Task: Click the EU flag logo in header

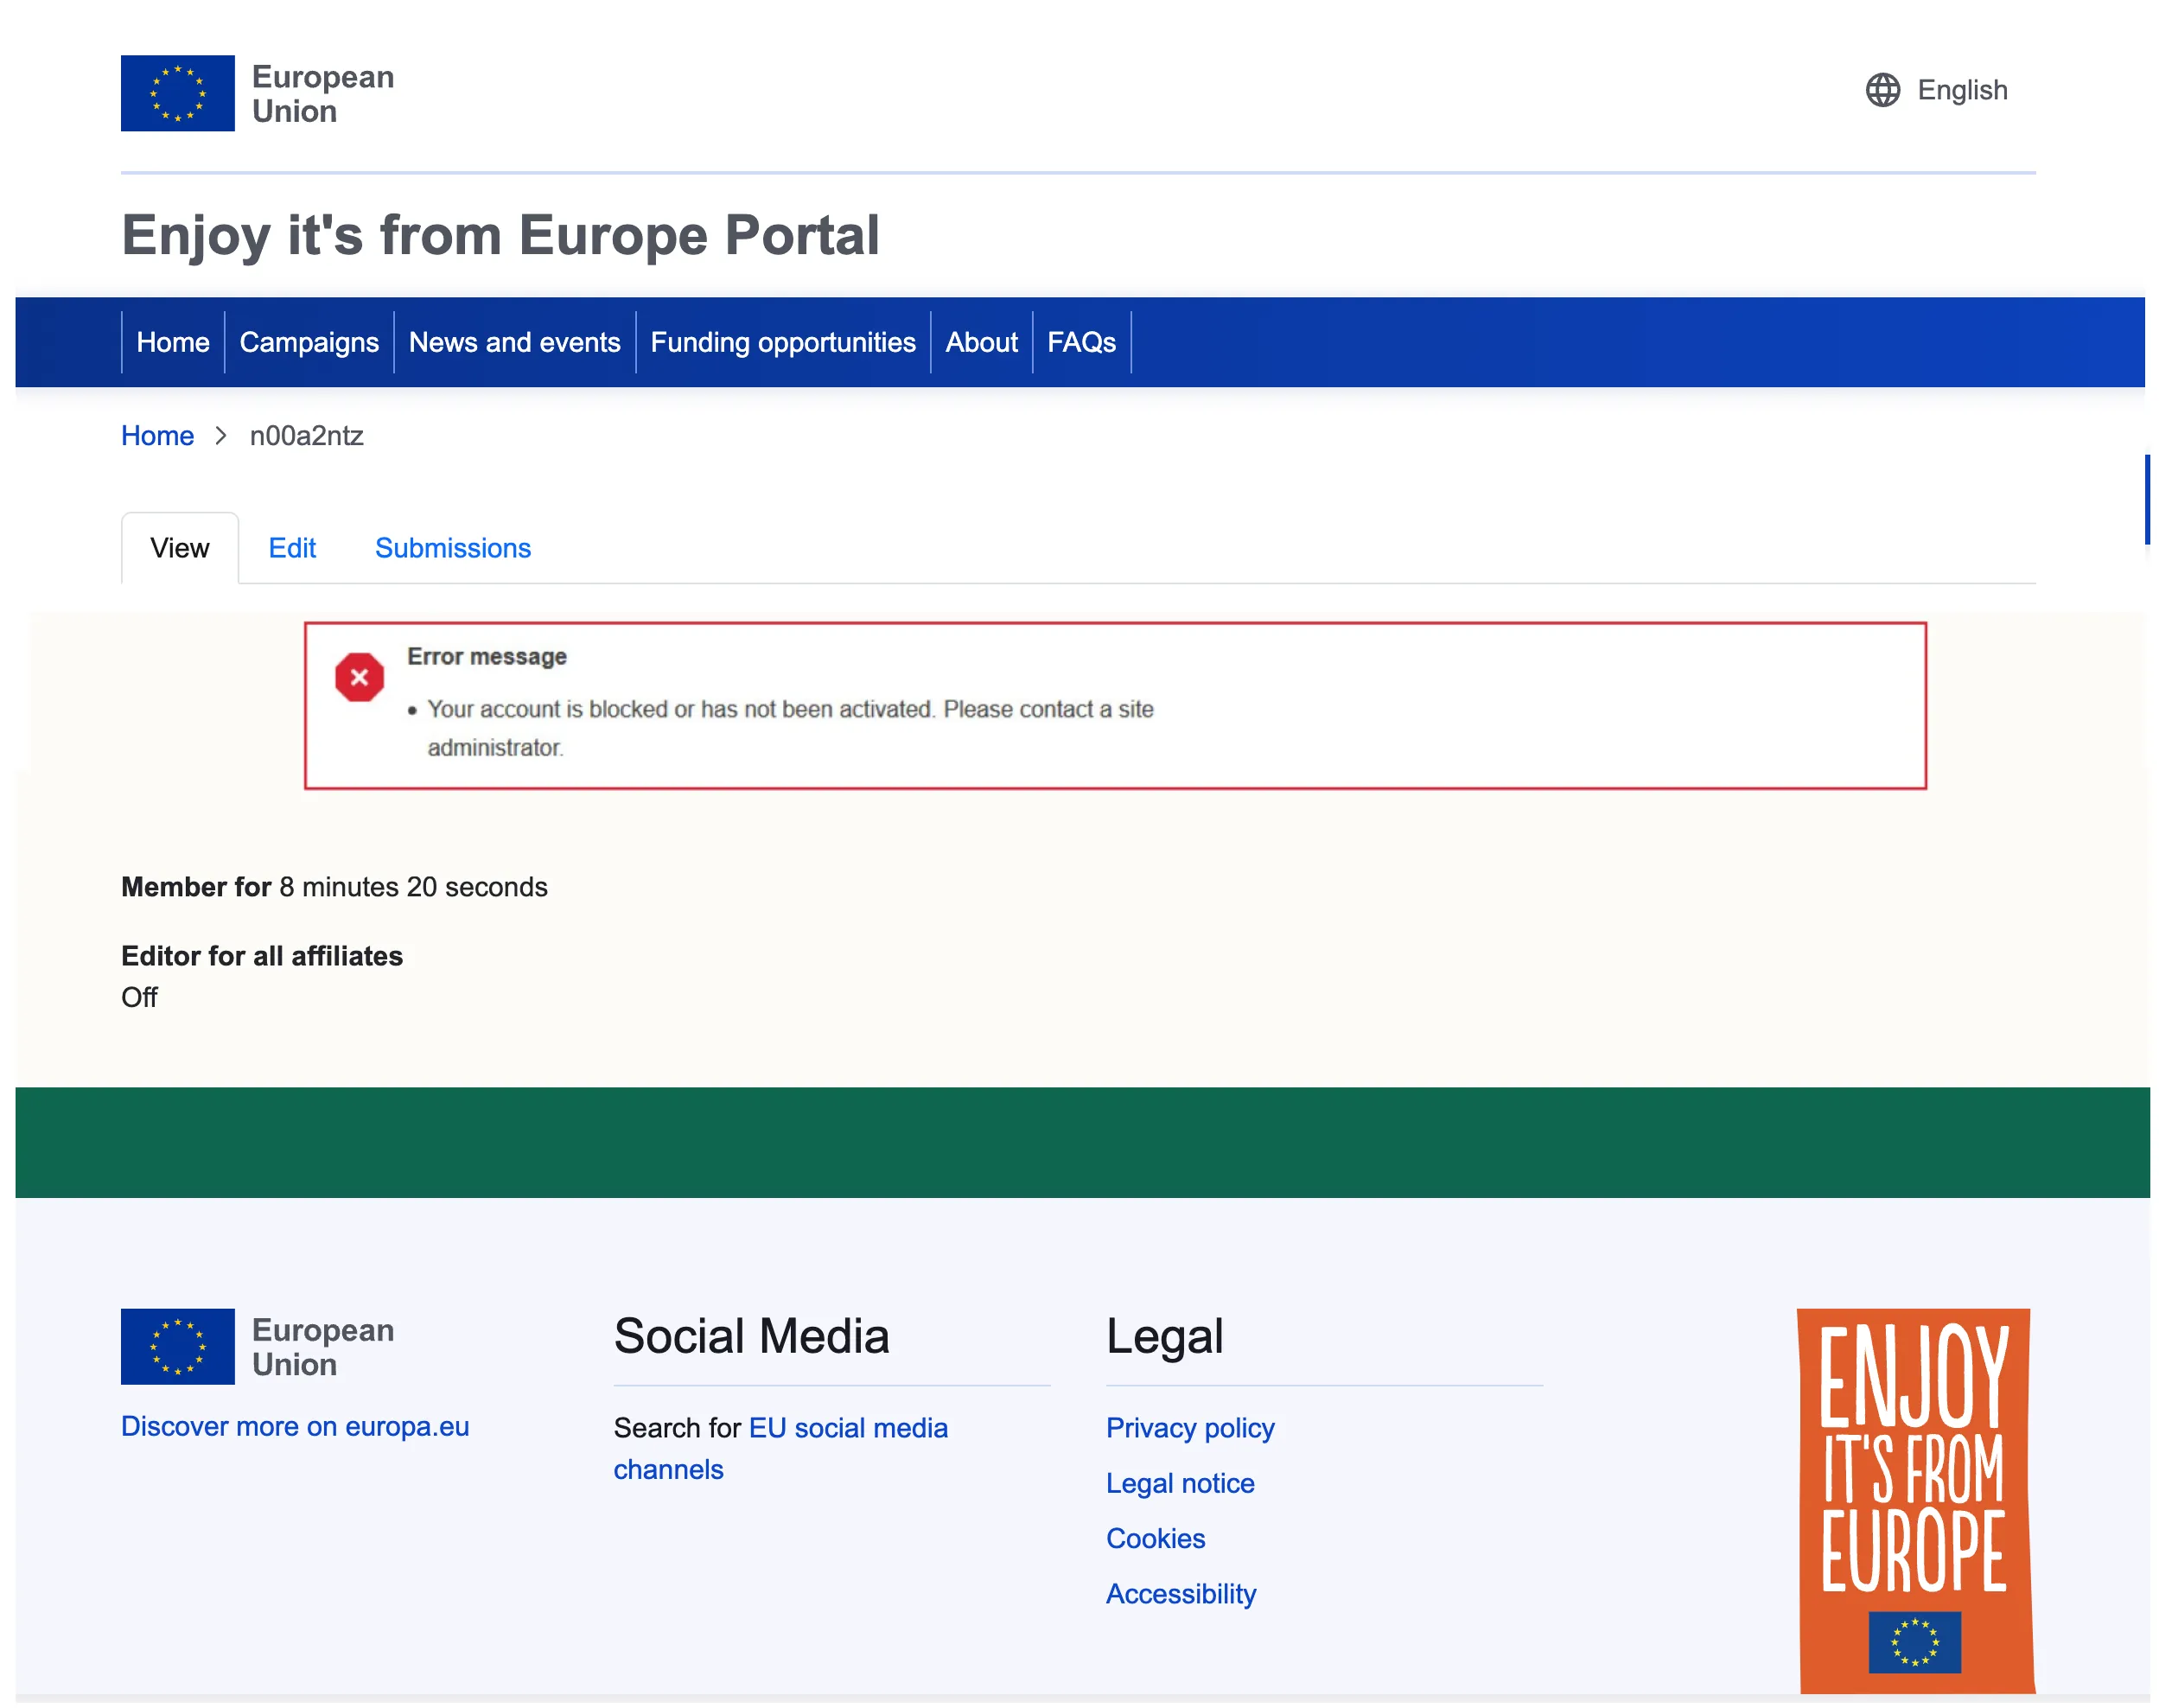Action: (x=177, y=93)
